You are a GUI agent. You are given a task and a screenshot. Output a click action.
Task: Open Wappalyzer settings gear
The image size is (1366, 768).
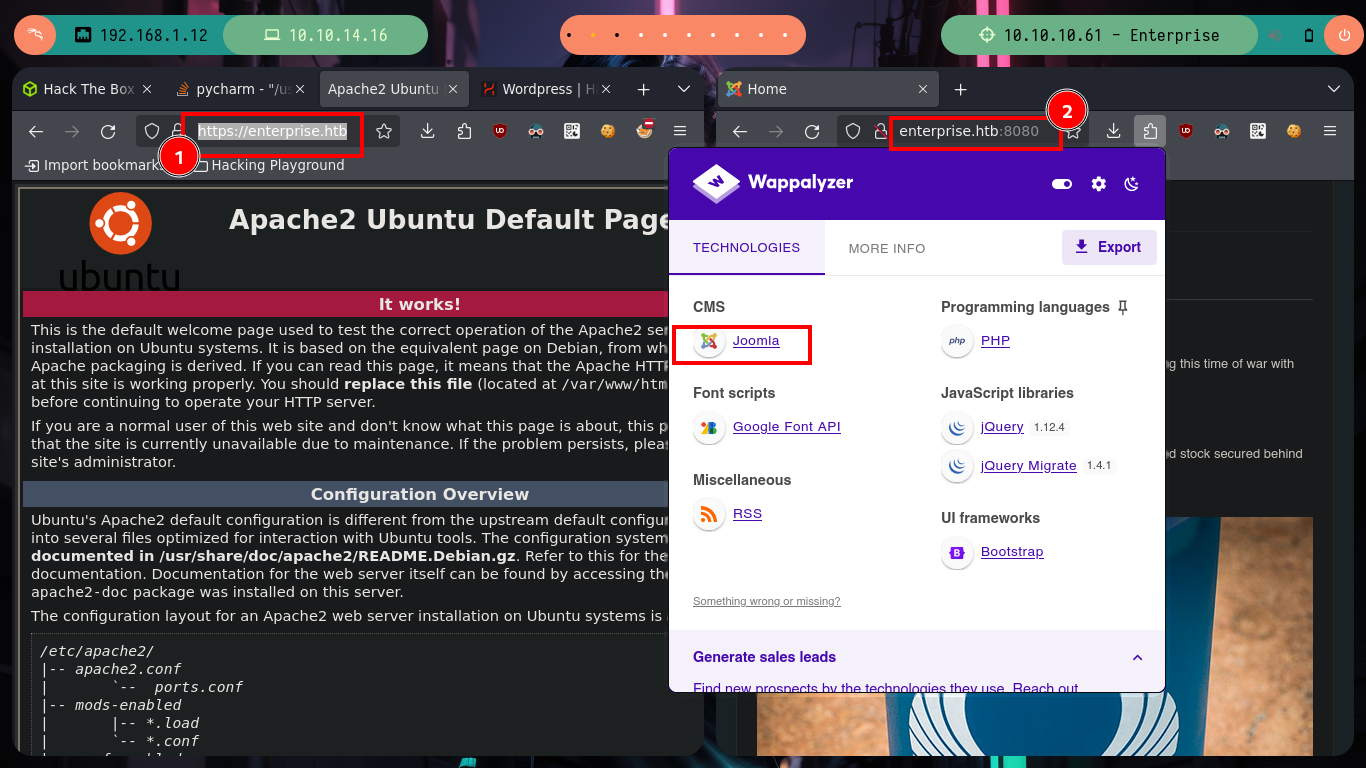tap(1099, 184)
